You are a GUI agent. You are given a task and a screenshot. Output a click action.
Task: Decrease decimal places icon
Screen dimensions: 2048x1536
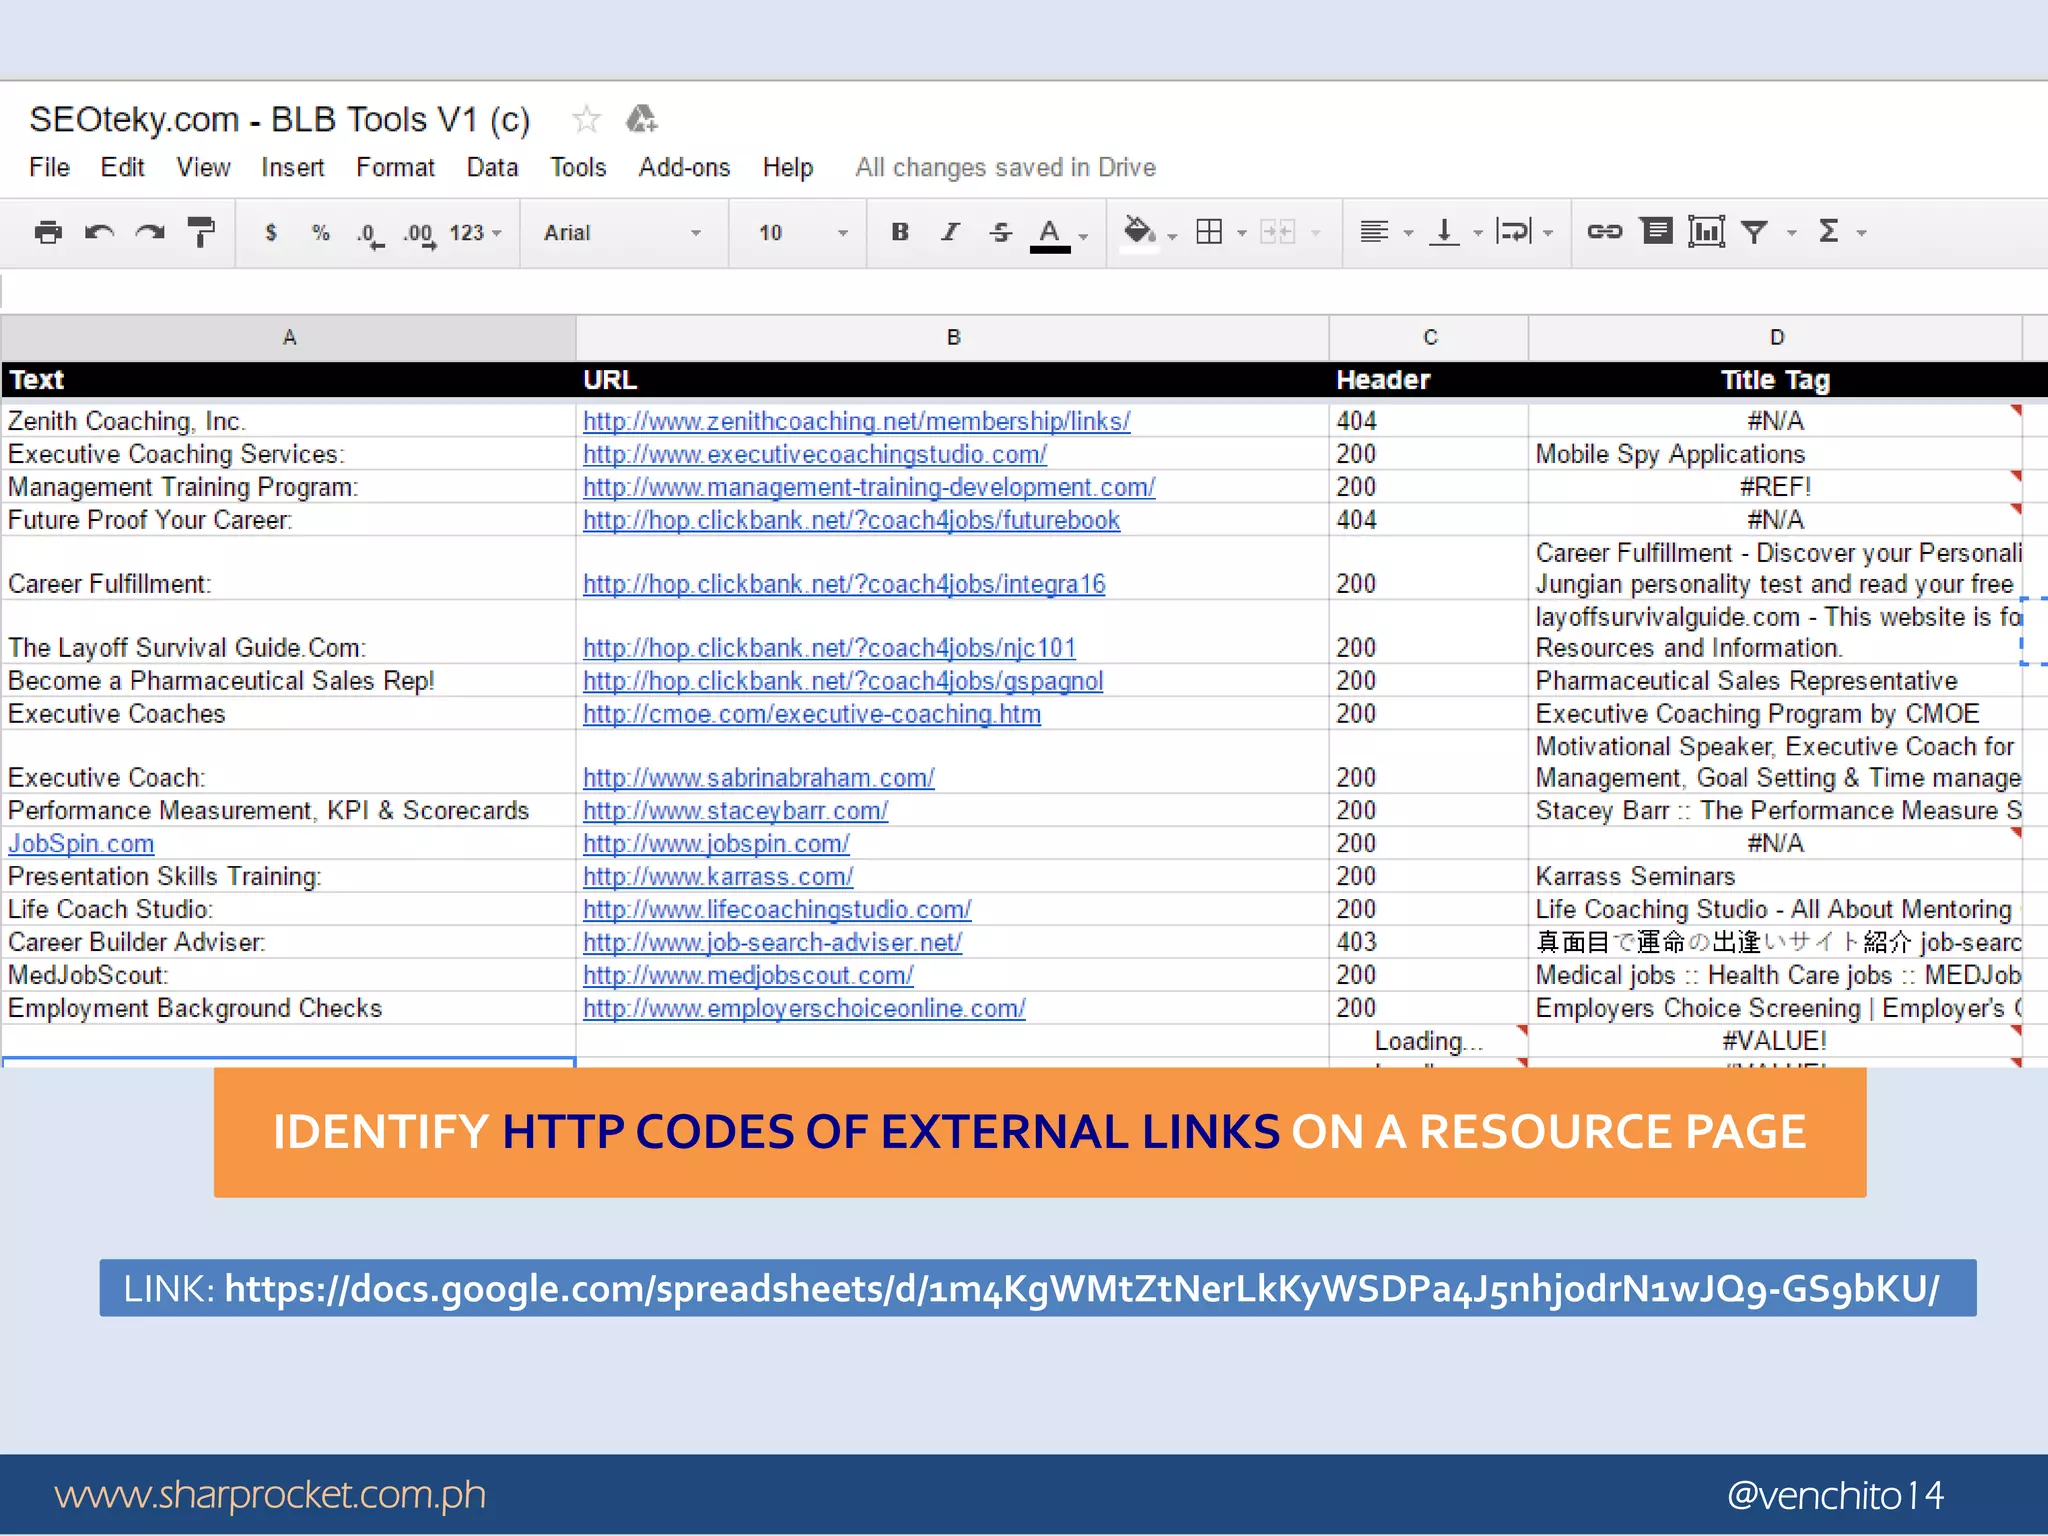(x=369, y=235)
